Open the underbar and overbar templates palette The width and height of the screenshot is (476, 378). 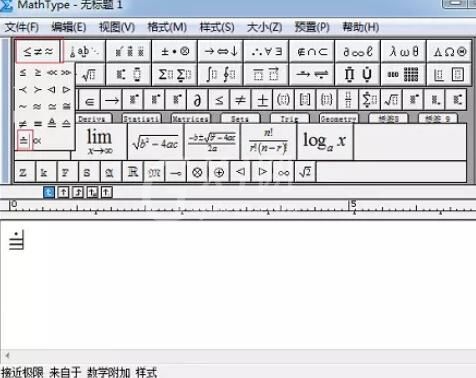[266, 74]
